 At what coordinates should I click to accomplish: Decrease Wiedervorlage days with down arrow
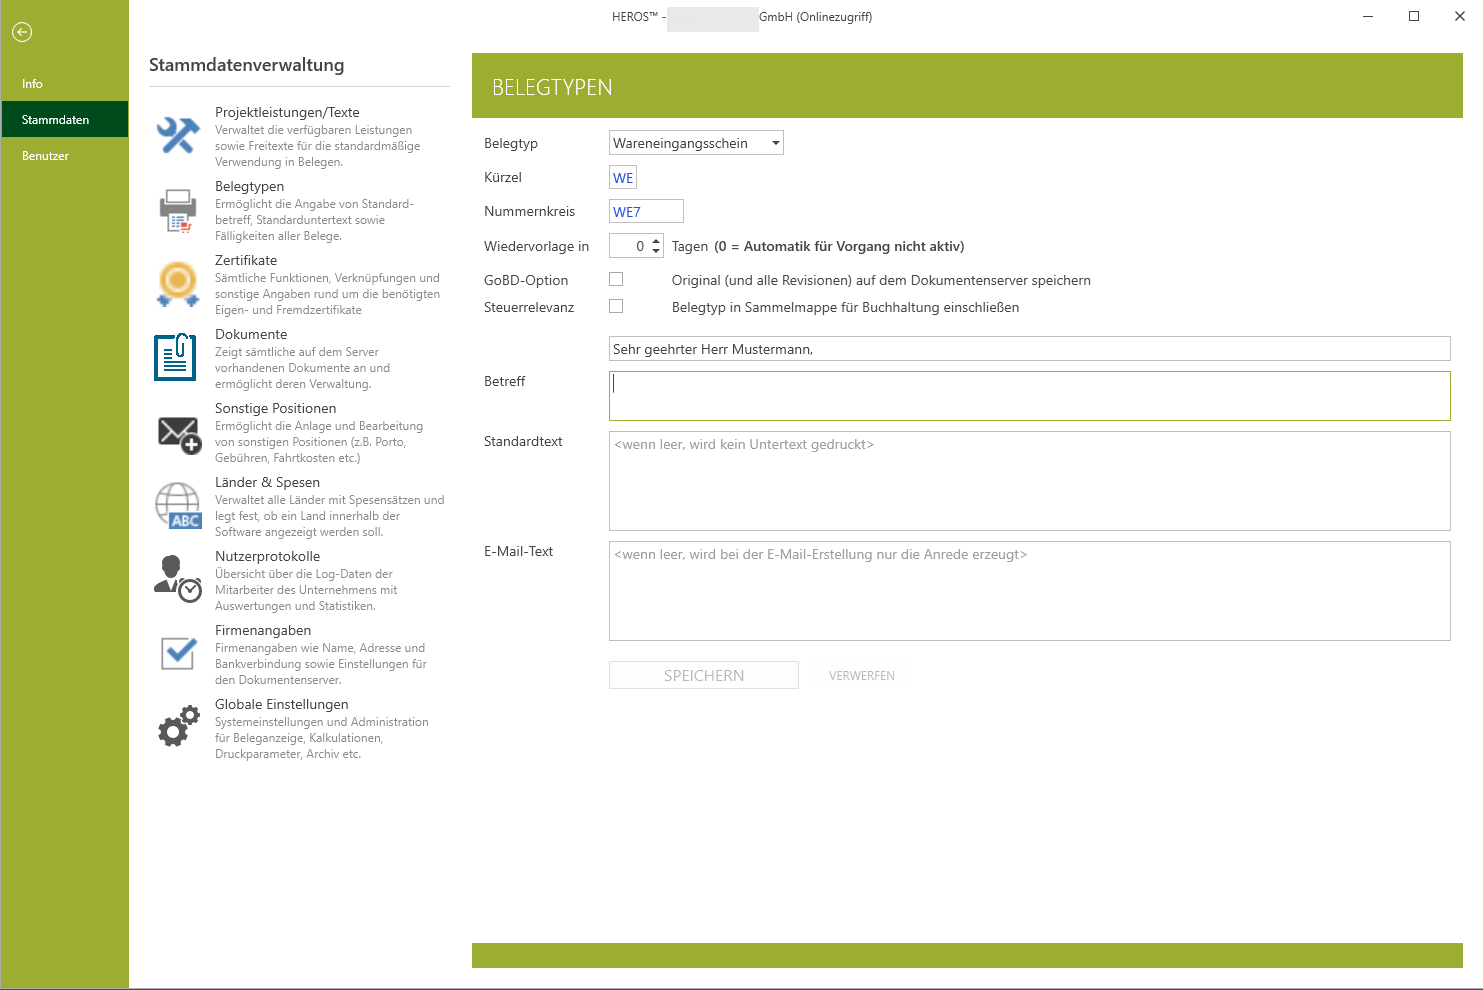[x=656, y=251]
